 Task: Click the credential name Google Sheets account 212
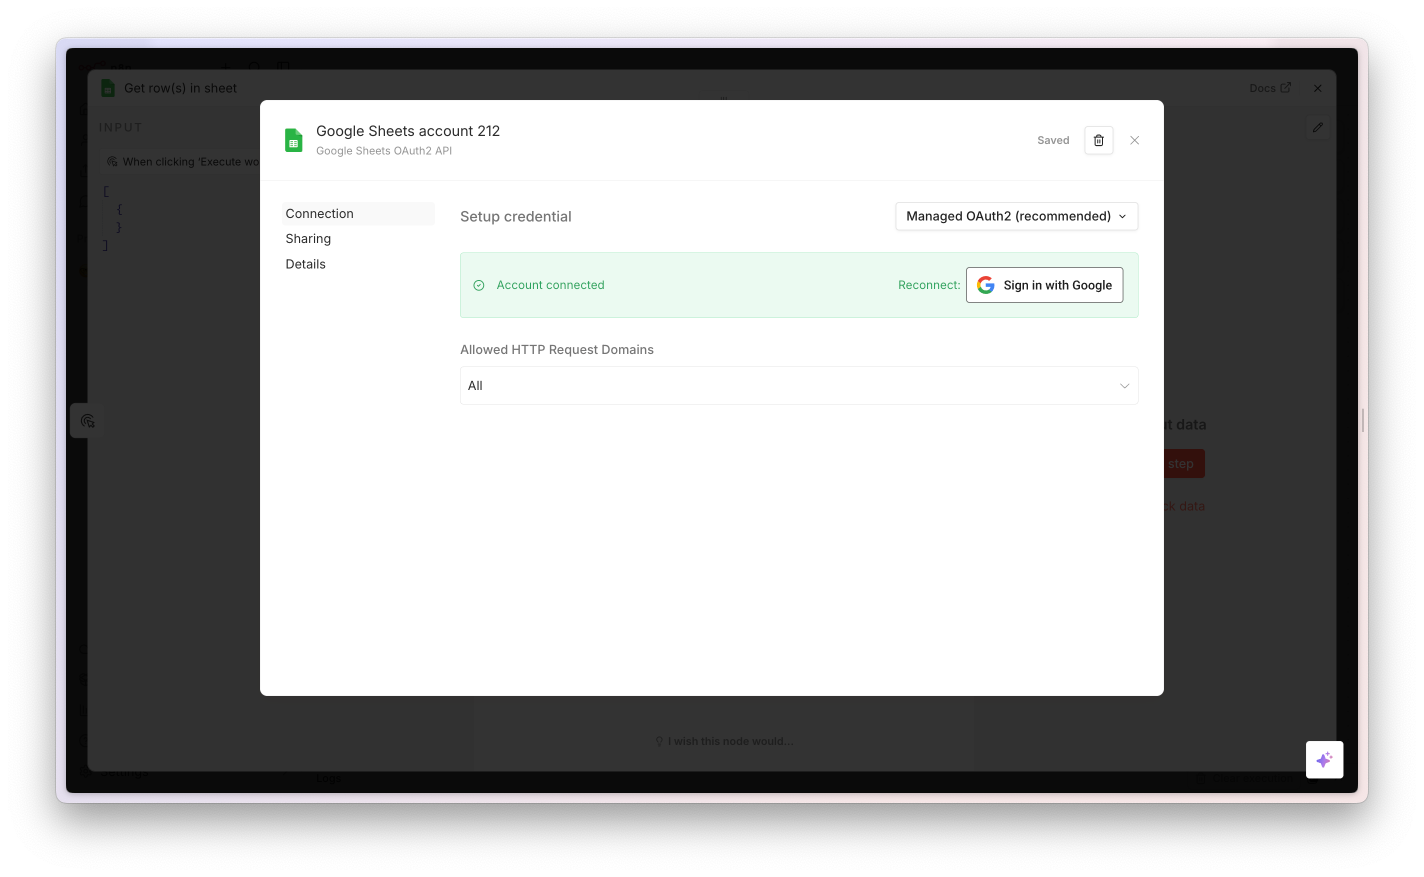coord(408,131)
